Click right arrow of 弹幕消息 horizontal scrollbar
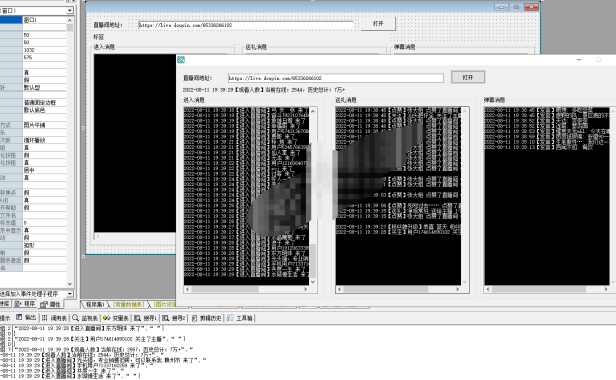Image resolution: width=616 pixels, height=380 pixels. (606, 289)
